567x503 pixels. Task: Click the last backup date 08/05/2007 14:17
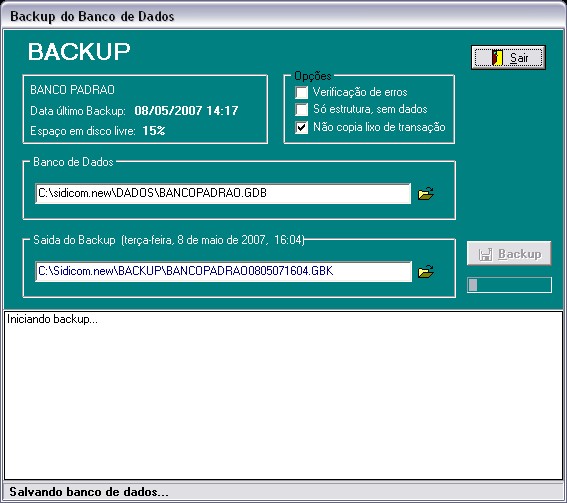pyautogui.click(x=186, y=111)
